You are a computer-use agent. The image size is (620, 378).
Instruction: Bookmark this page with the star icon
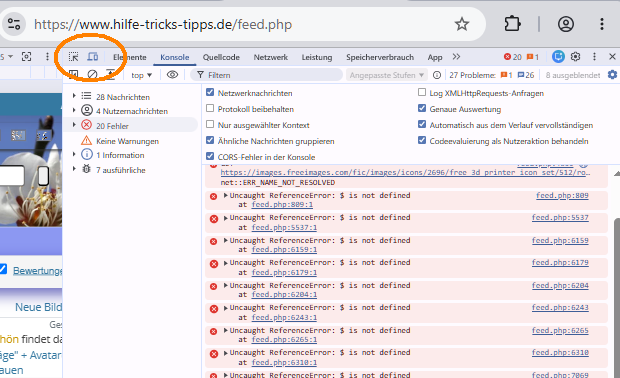tap(461, 25)
